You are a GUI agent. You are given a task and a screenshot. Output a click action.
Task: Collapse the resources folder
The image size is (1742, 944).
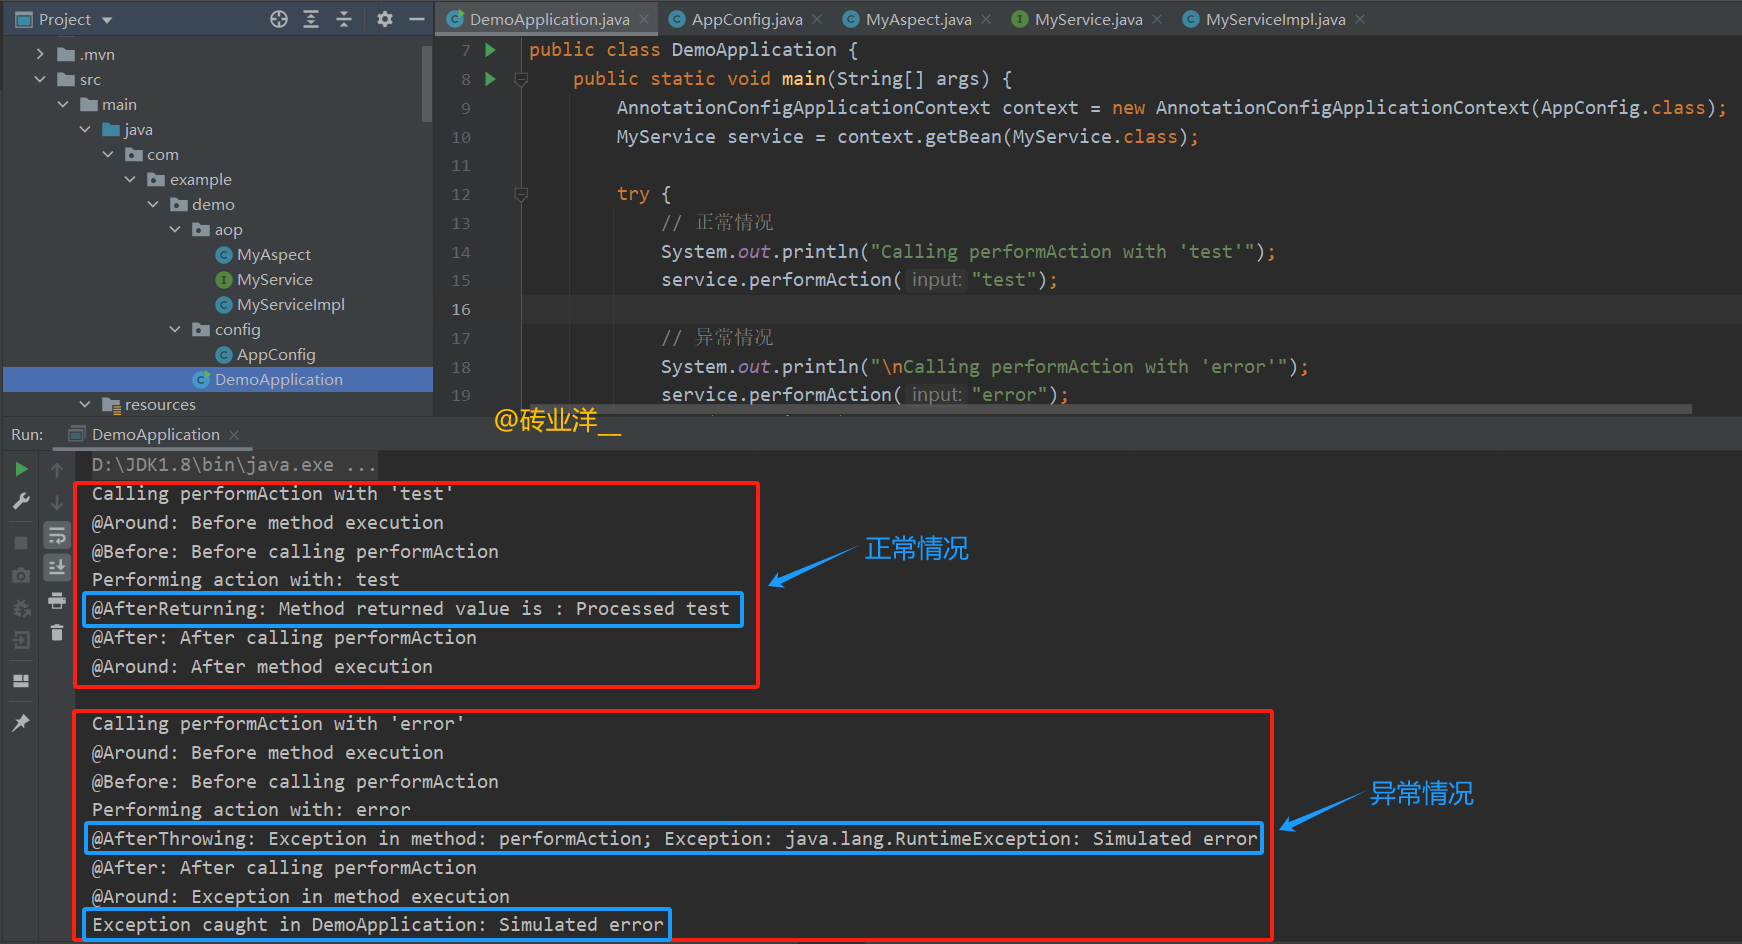pyautogui.click(x=85, y=404)
